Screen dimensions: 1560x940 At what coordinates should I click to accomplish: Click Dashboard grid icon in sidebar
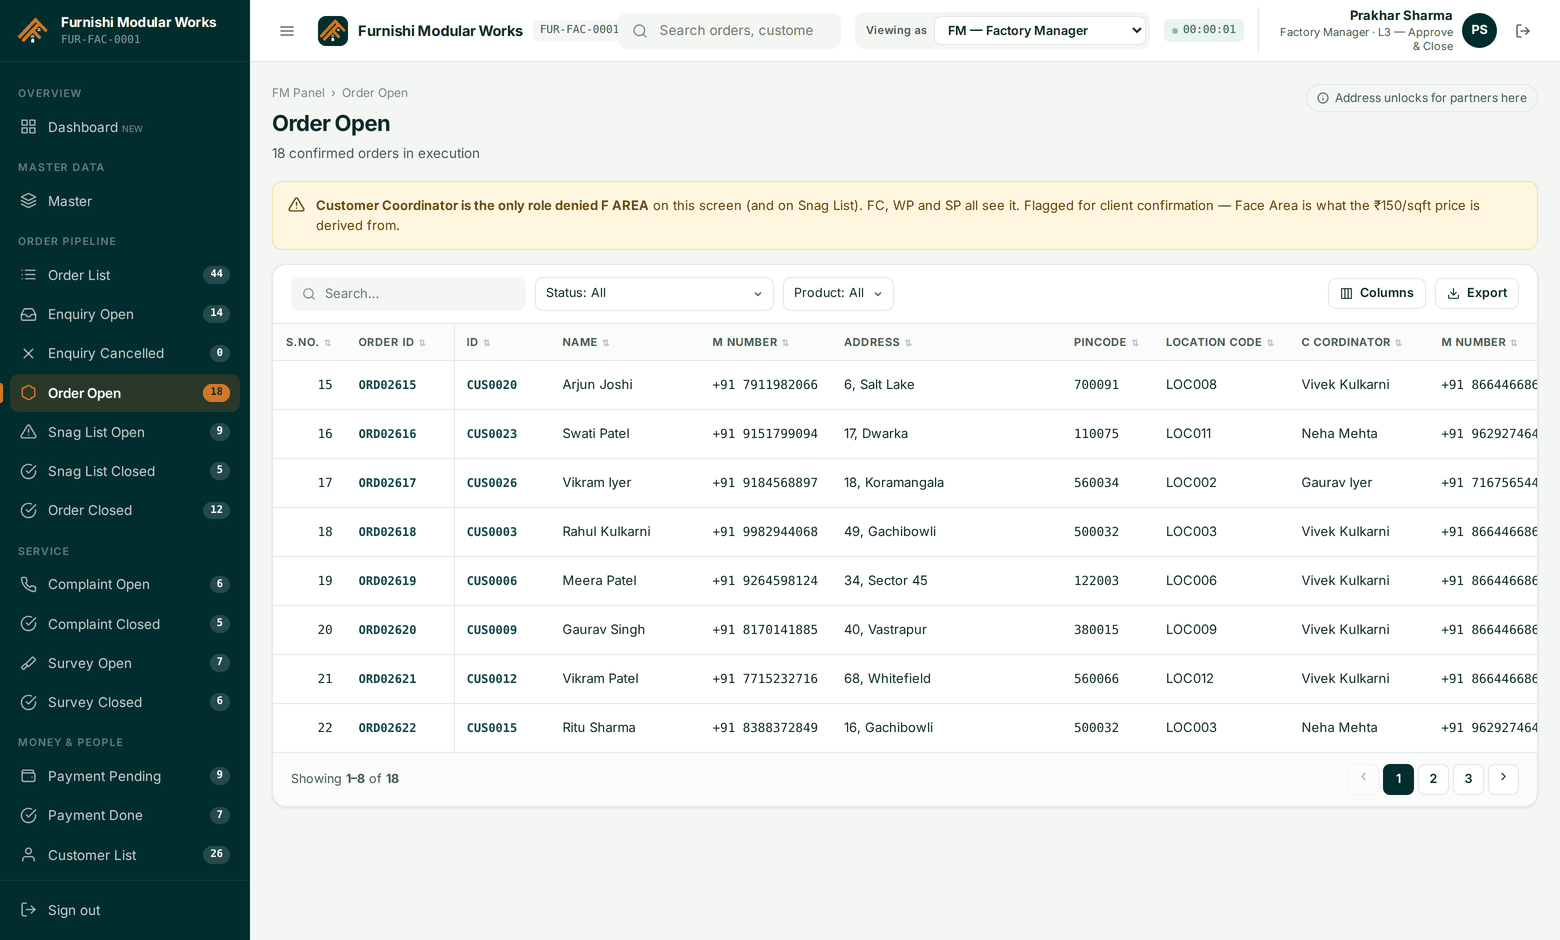coord(29,127)
